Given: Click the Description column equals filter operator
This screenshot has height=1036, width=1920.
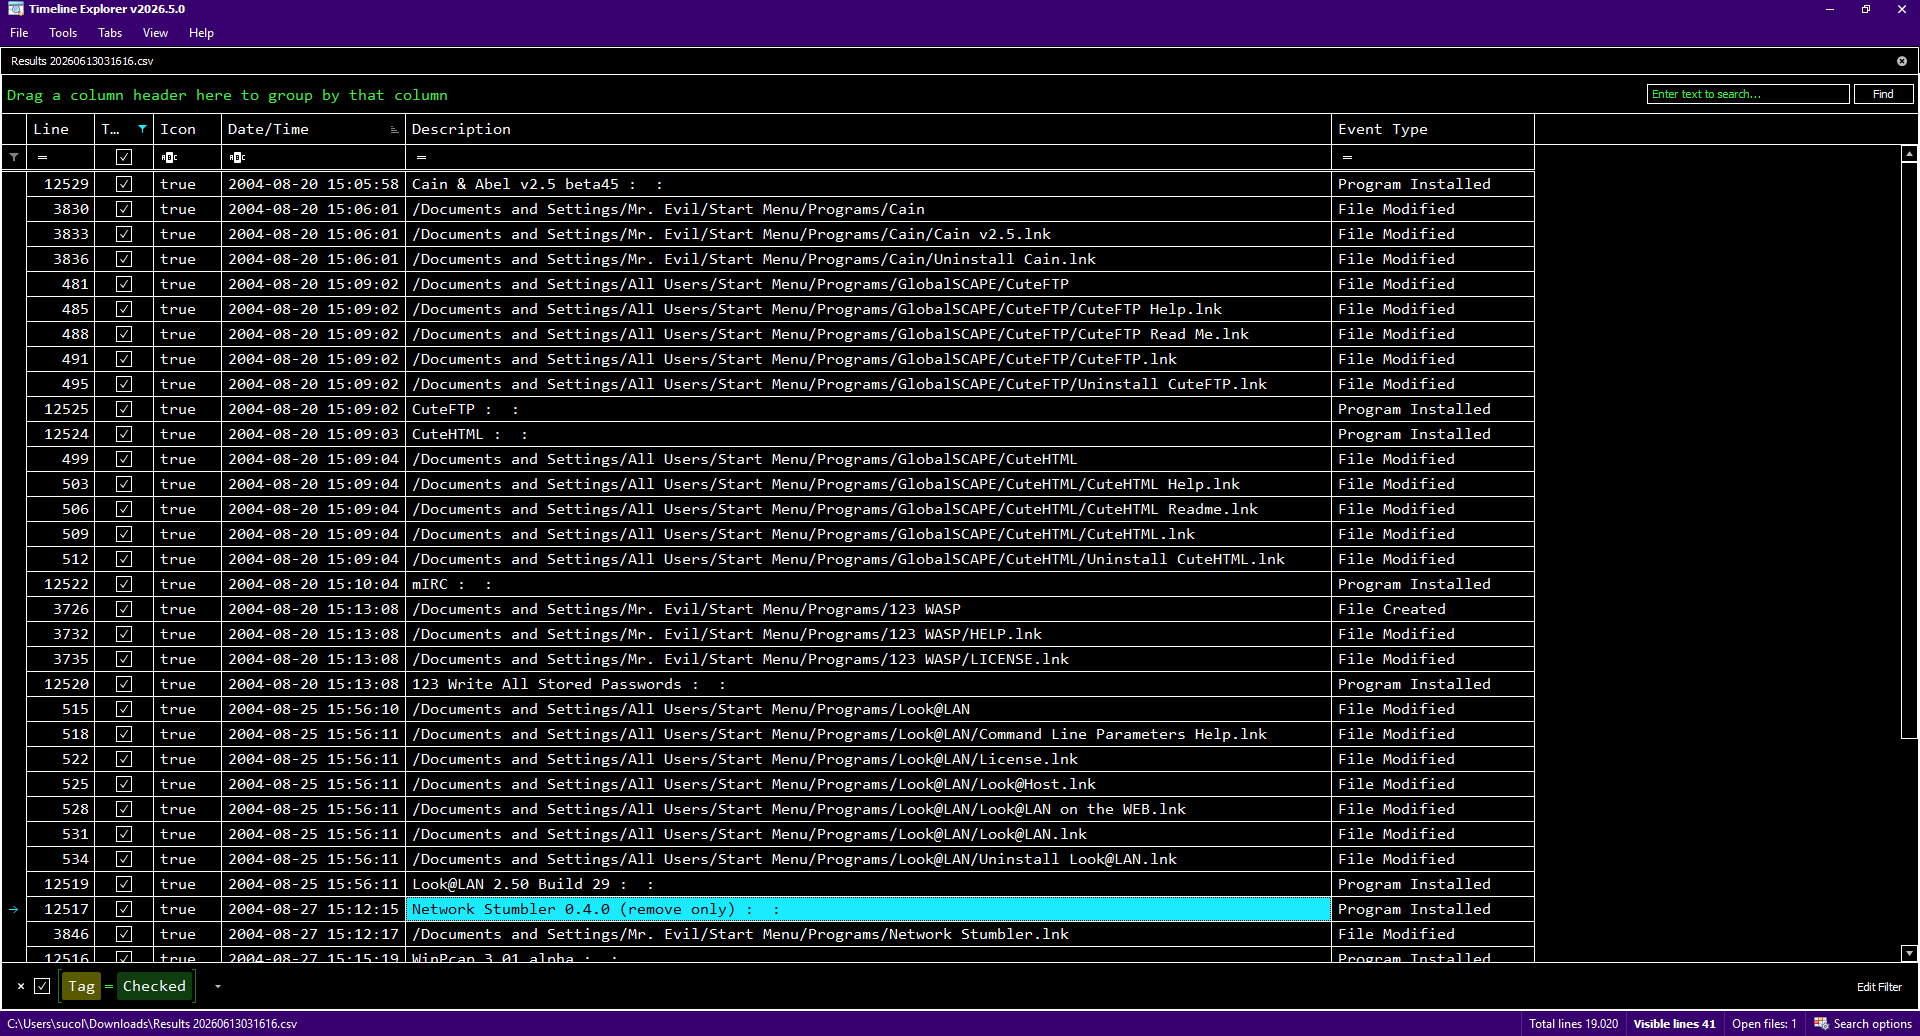Looking at the screenshot, I should (421, 157).
